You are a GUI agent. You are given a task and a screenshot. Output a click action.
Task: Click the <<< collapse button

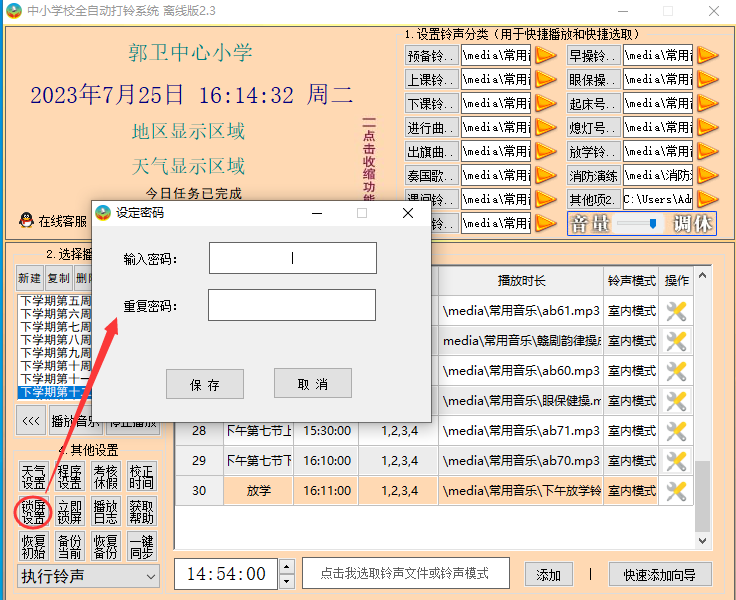click(x=31, y=421)
